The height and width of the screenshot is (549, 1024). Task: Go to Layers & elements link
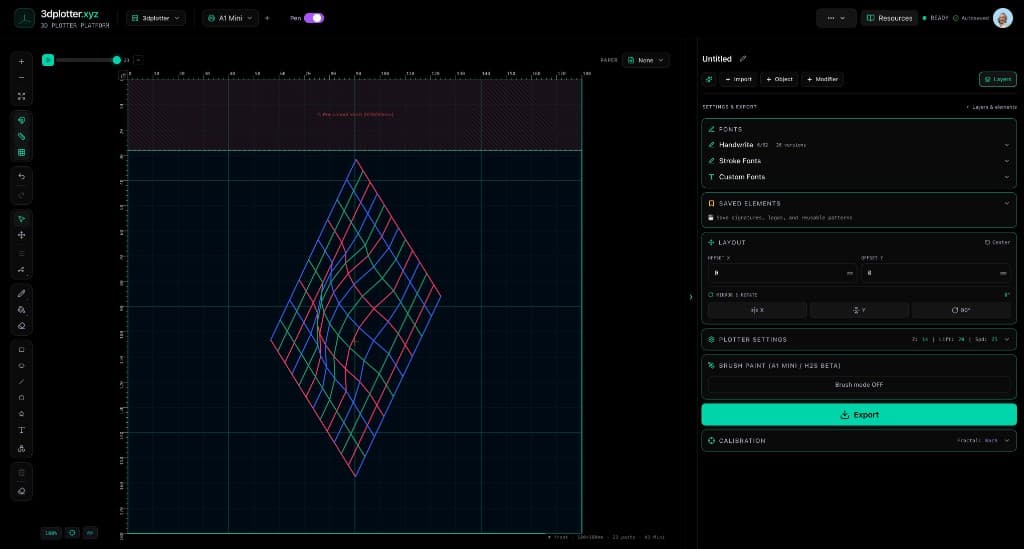991,107
